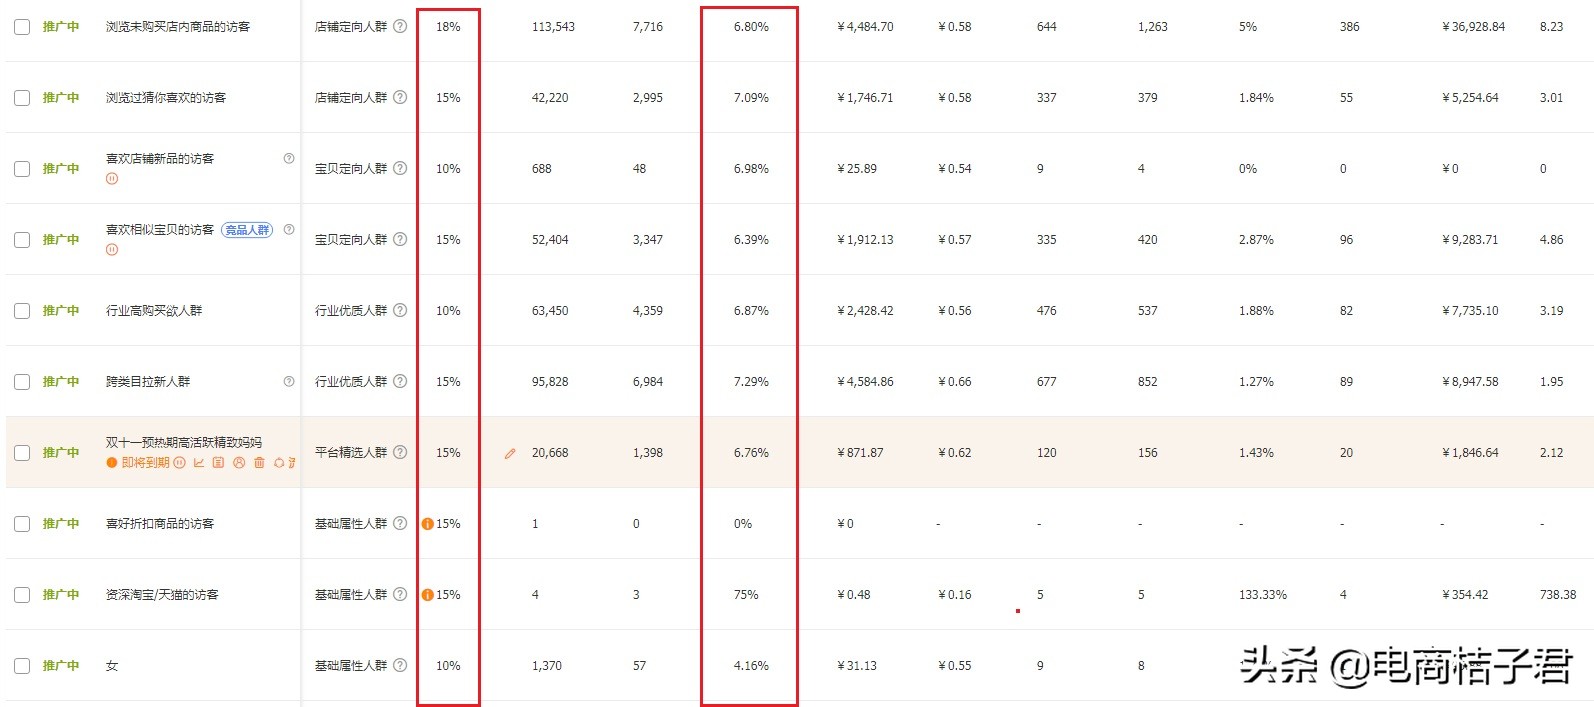Screen dimensions: 1594x707
Task: Check the box for the 女 audience row
Action: [22, 666]
